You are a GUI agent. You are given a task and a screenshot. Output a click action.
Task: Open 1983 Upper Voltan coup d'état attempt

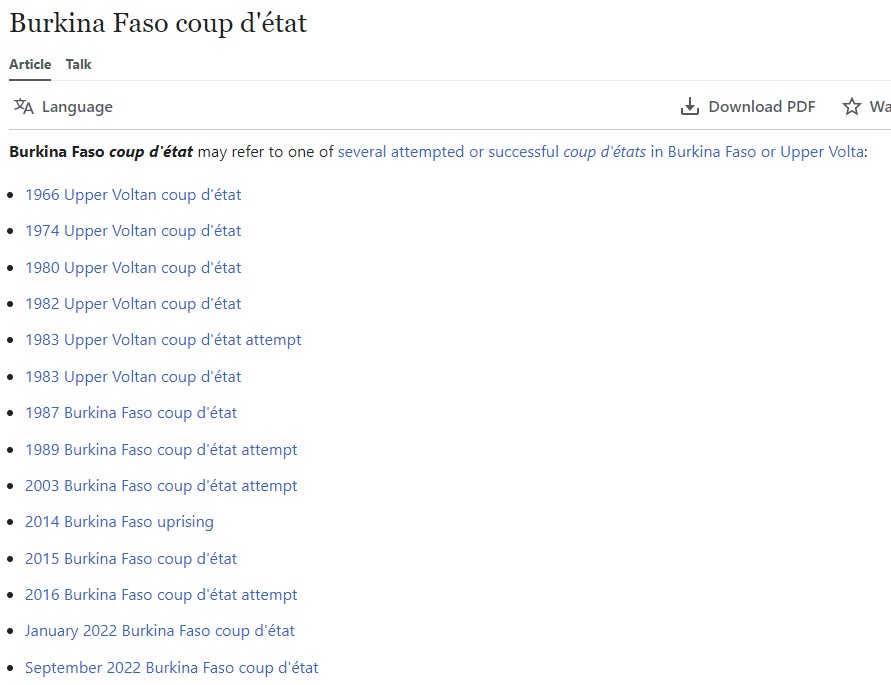(163, 340)
